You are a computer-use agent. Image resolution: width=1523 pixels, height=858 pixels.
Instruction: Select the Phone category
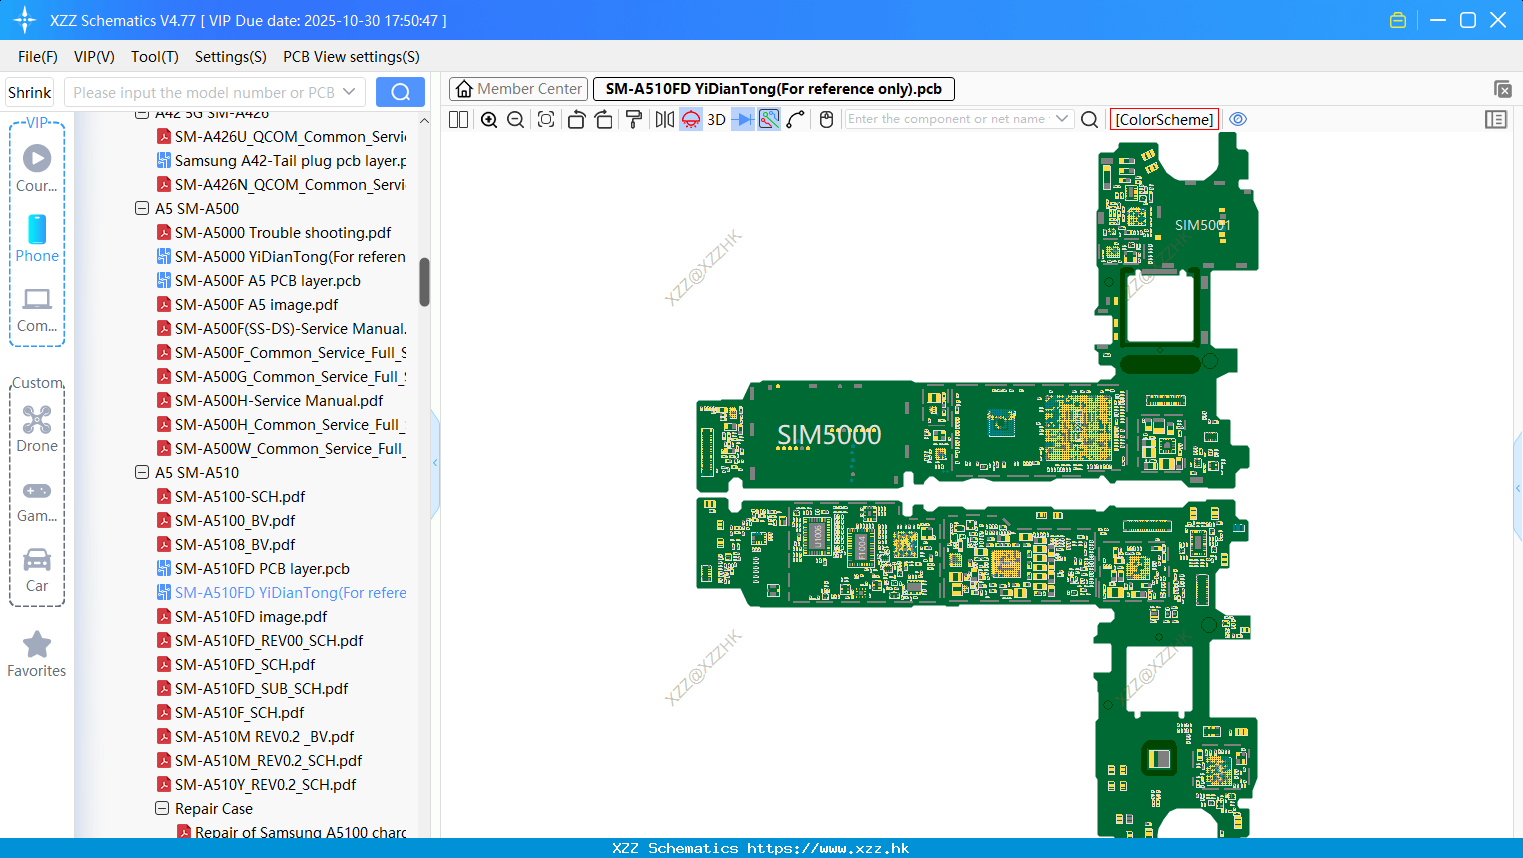(37, 238)
